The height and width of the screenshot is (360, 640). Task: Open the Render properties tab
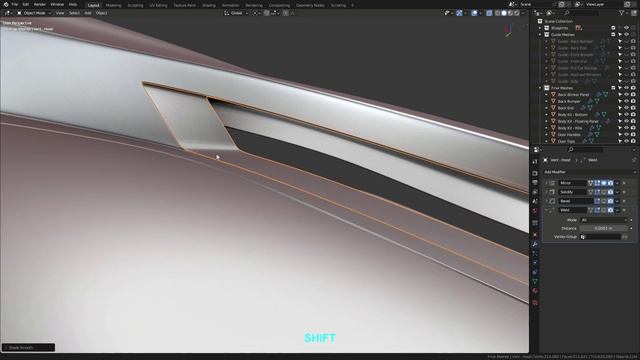click(535, 173)
